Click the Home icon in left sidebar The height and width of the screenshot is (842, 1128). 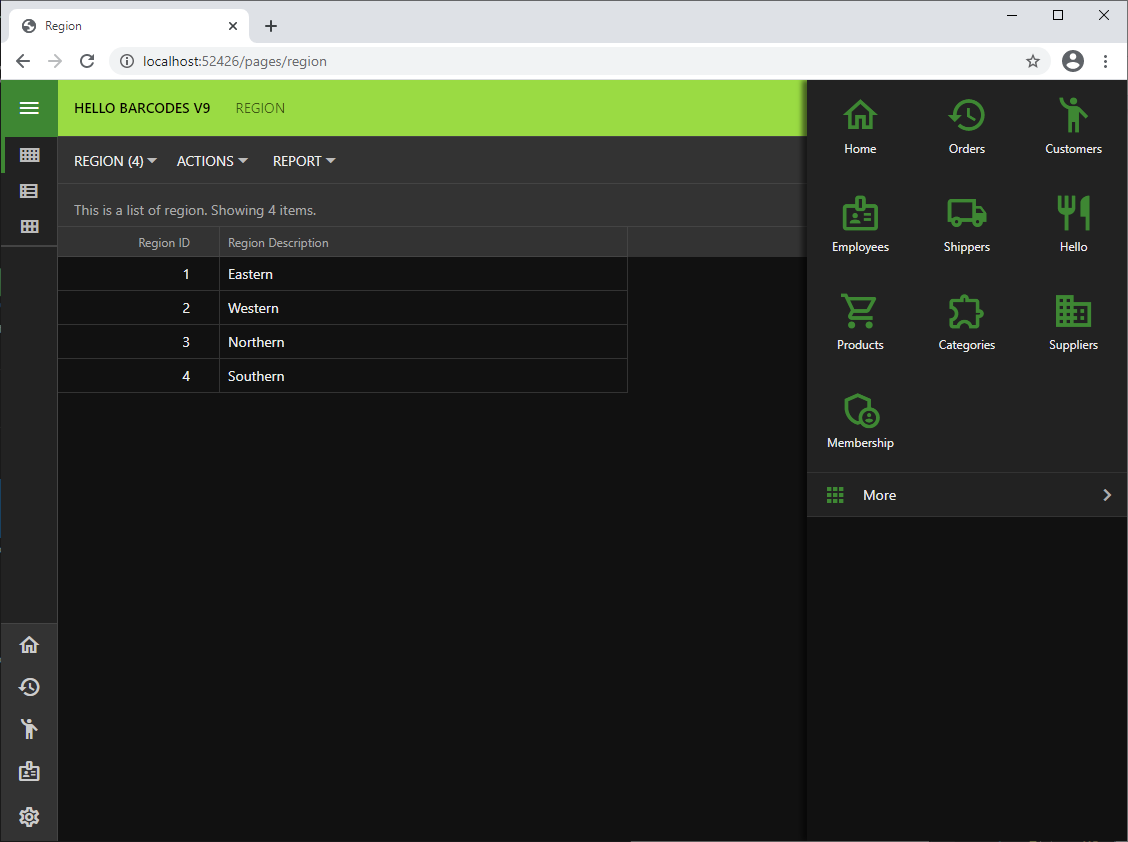[29, 645]
